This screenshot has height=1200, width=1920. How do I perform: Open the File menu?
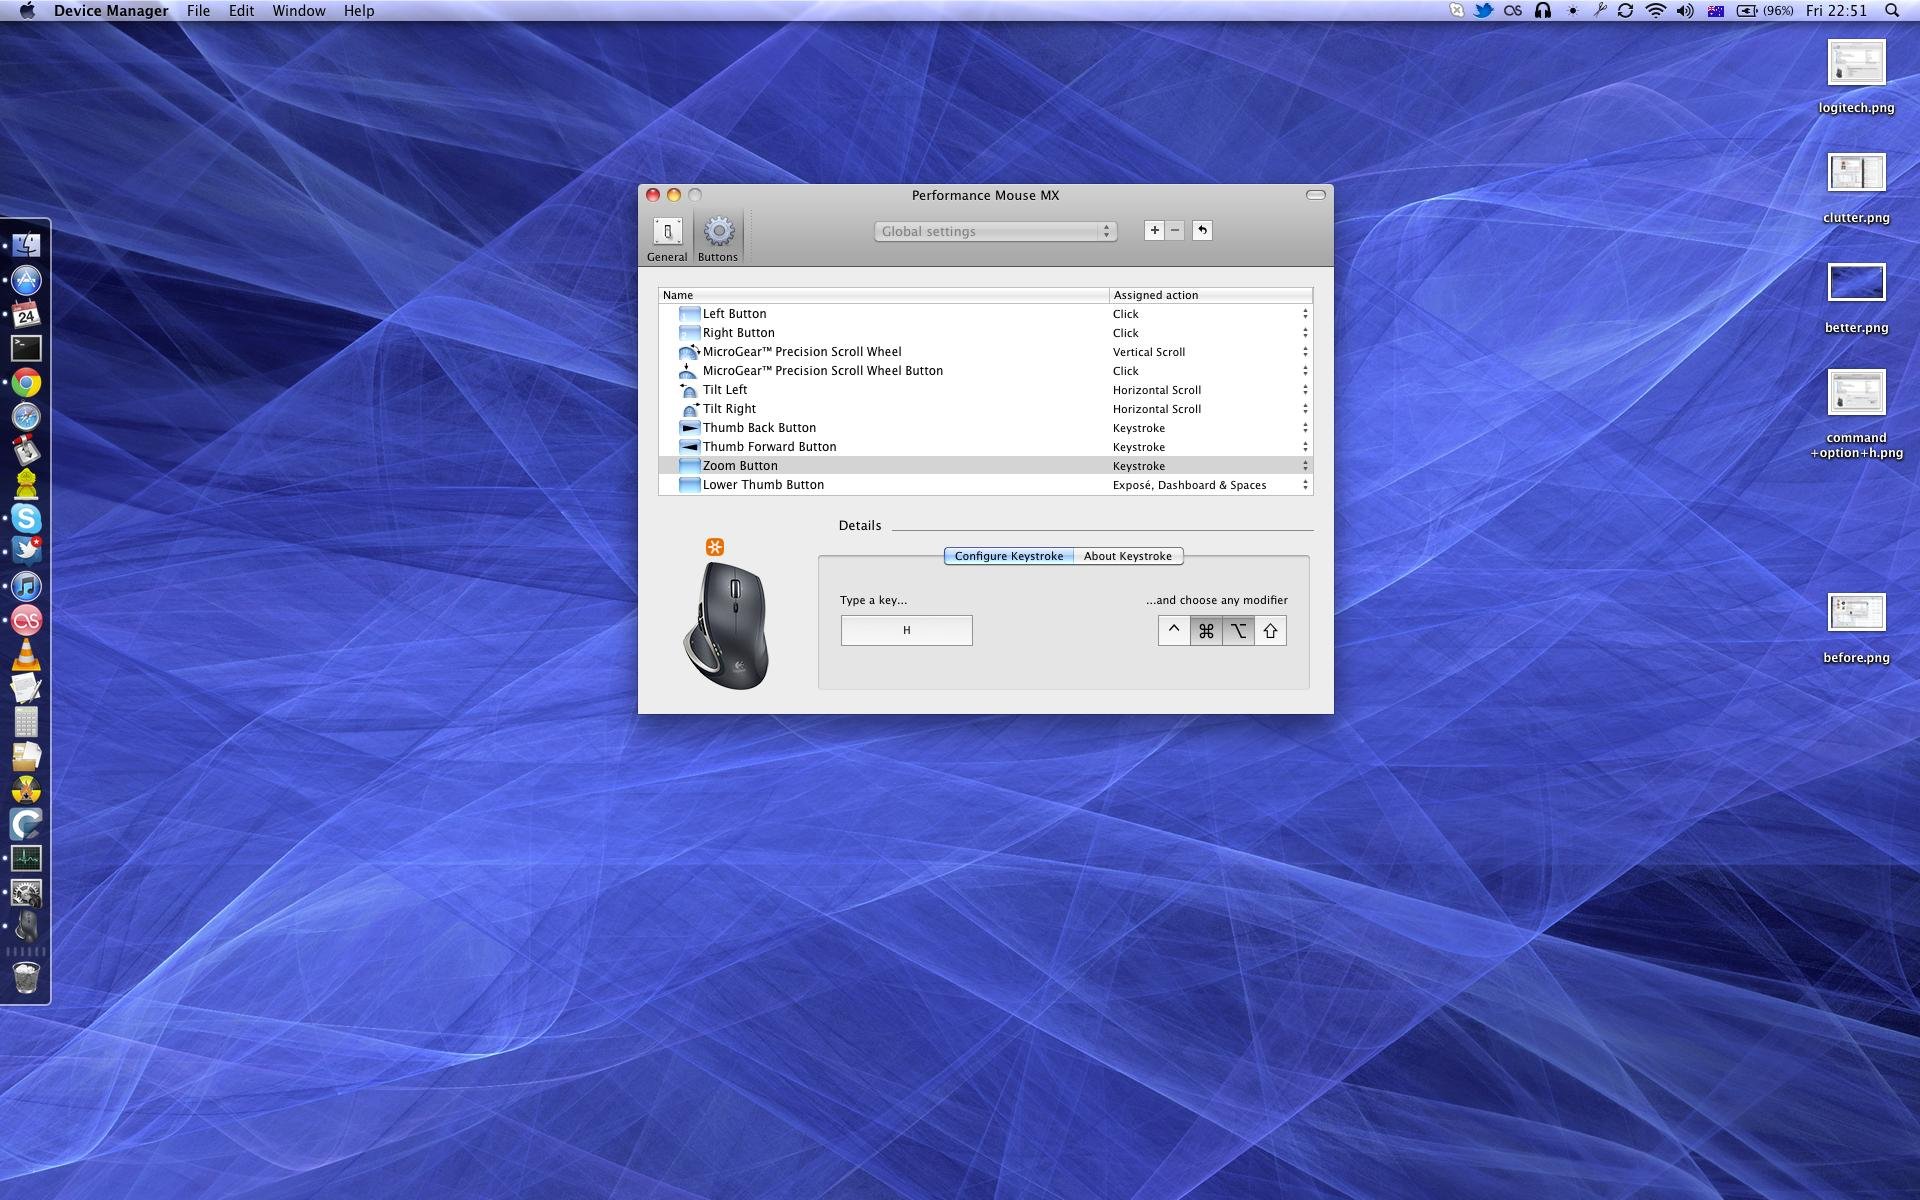tap(198, 11)
